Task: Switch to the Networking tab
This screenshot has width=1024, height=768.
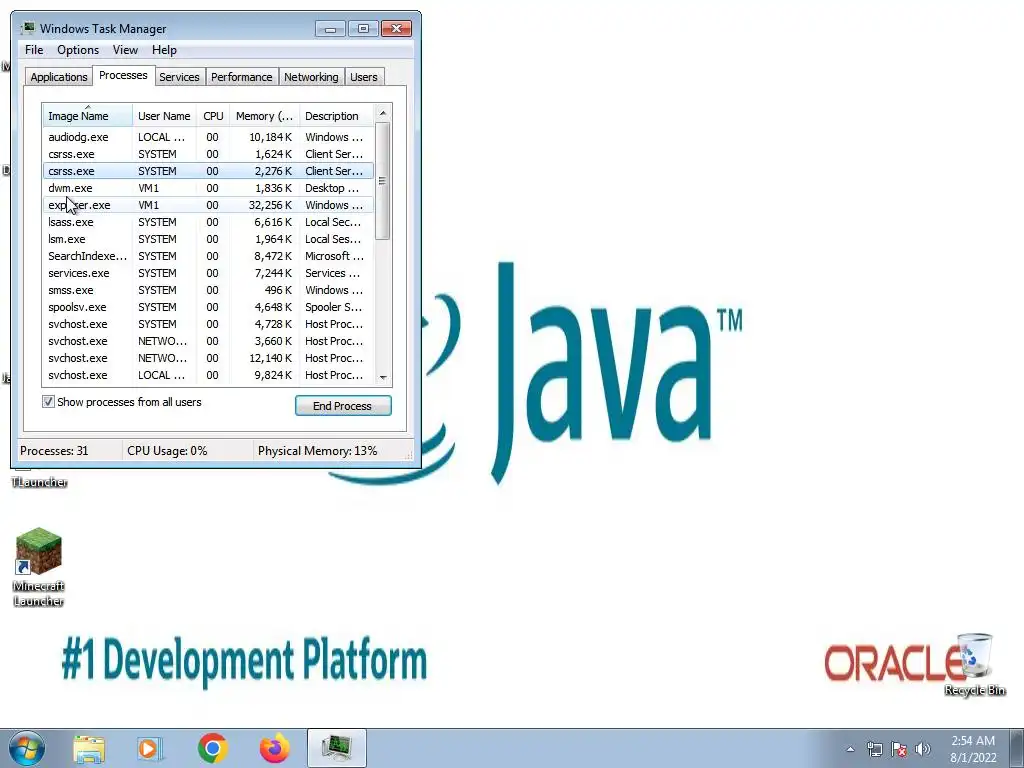Action: 311,77
